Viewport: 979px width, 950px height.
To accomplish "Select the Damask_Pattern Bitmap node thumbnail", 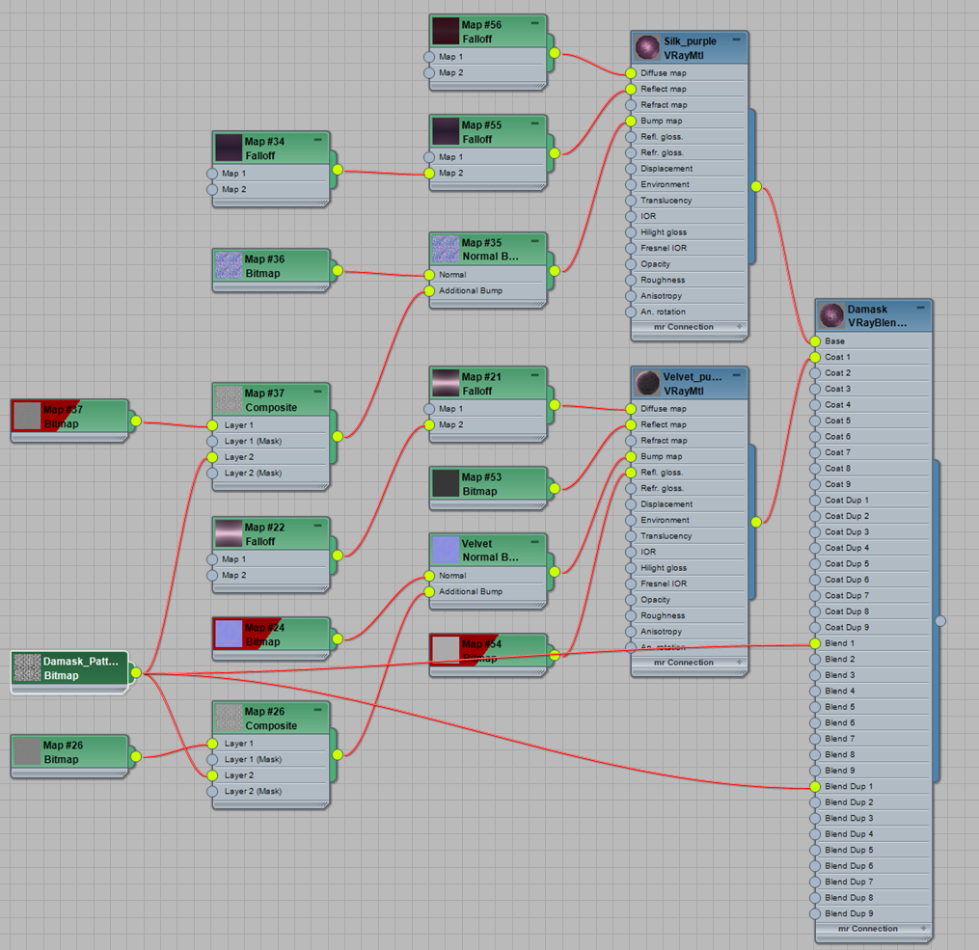I will (x=27, y=668).
